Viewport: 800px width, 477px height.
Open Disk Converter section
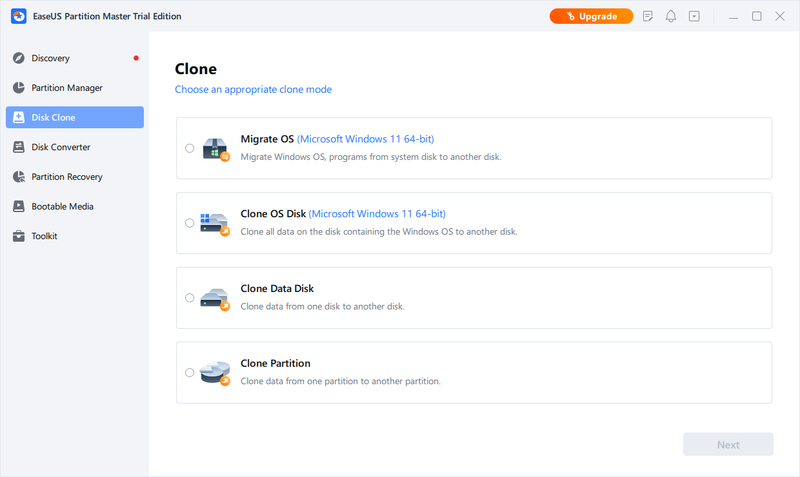pyautogui.click(x=74, y=147)
